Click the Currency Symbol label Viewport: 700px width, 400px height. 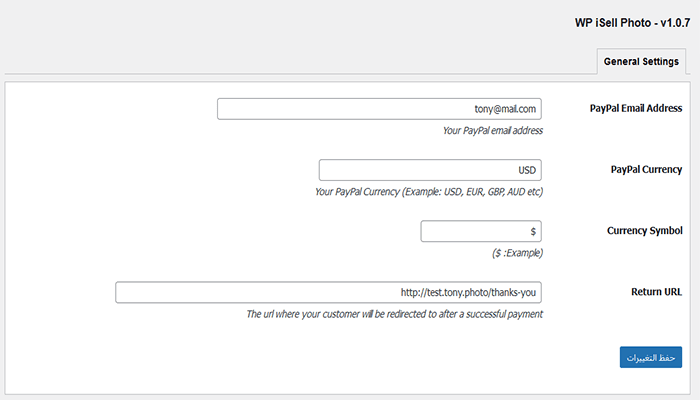coord(644,231)
